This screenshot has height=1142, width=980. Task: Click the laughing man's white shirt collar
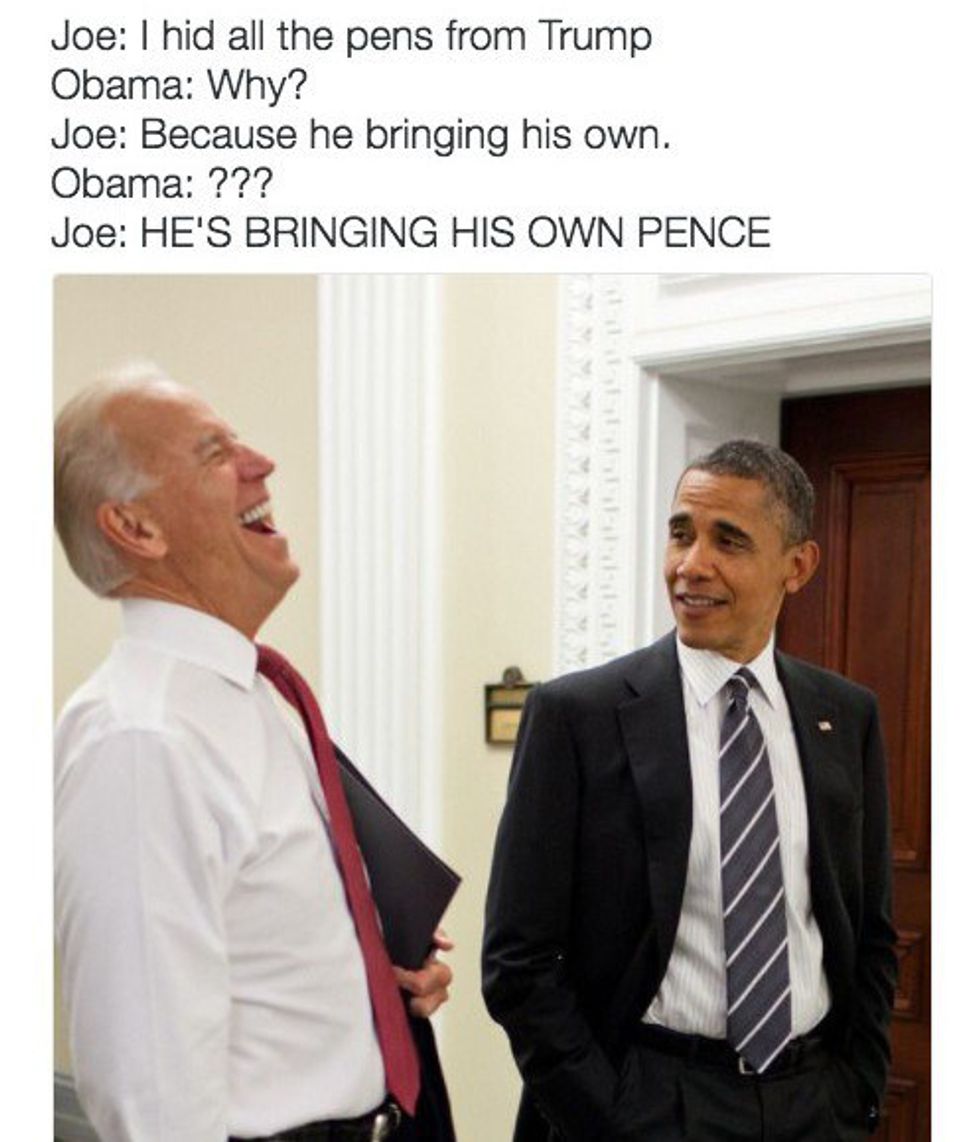click(189, 641)
